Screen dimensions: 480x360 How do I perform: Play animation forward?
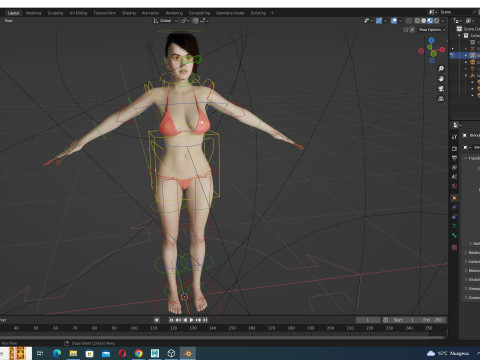[x=192, y=320]
